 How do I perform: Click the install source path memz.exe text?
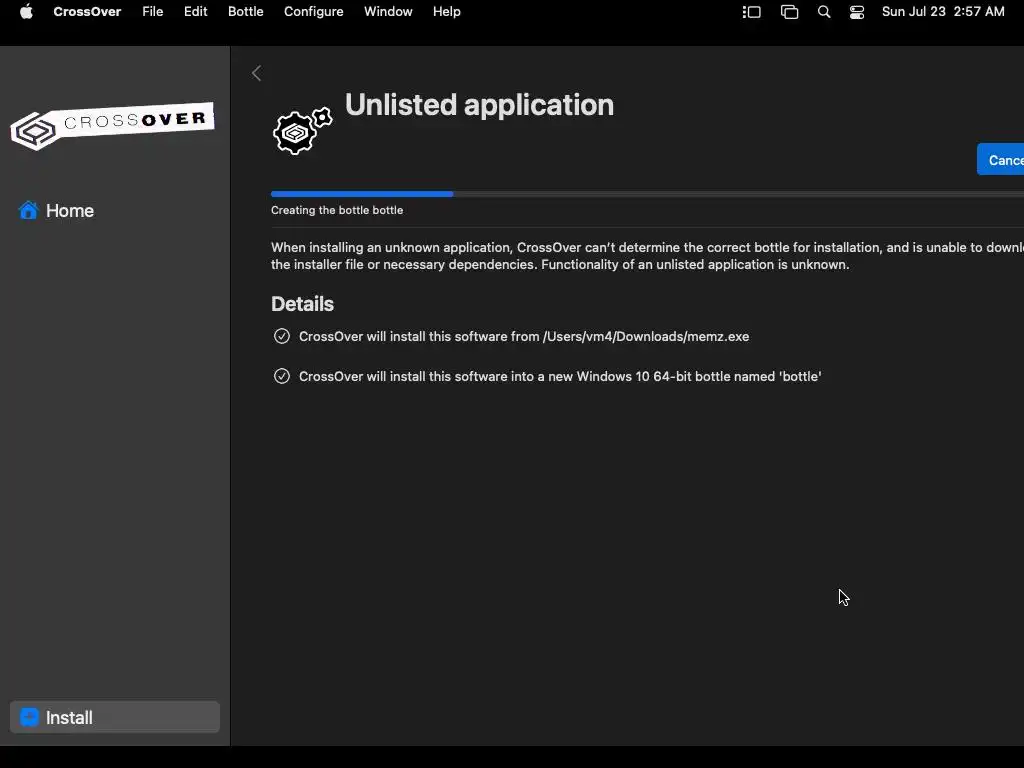tap(524, 336)
